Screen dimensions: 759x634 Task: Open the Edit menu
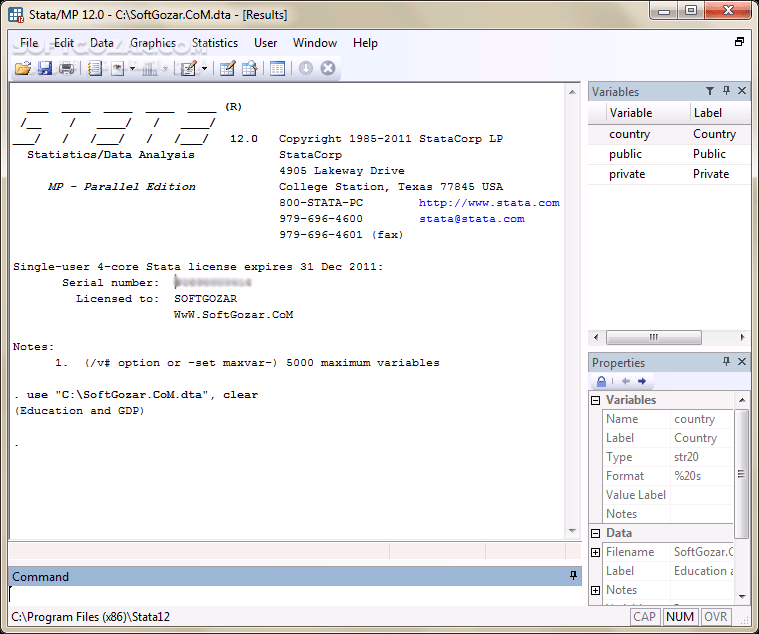click(x=63, y=43)
